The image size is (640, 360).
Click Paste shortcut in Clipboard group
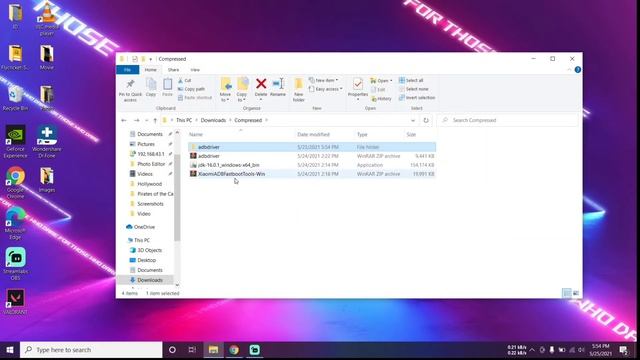click(195, 98)
